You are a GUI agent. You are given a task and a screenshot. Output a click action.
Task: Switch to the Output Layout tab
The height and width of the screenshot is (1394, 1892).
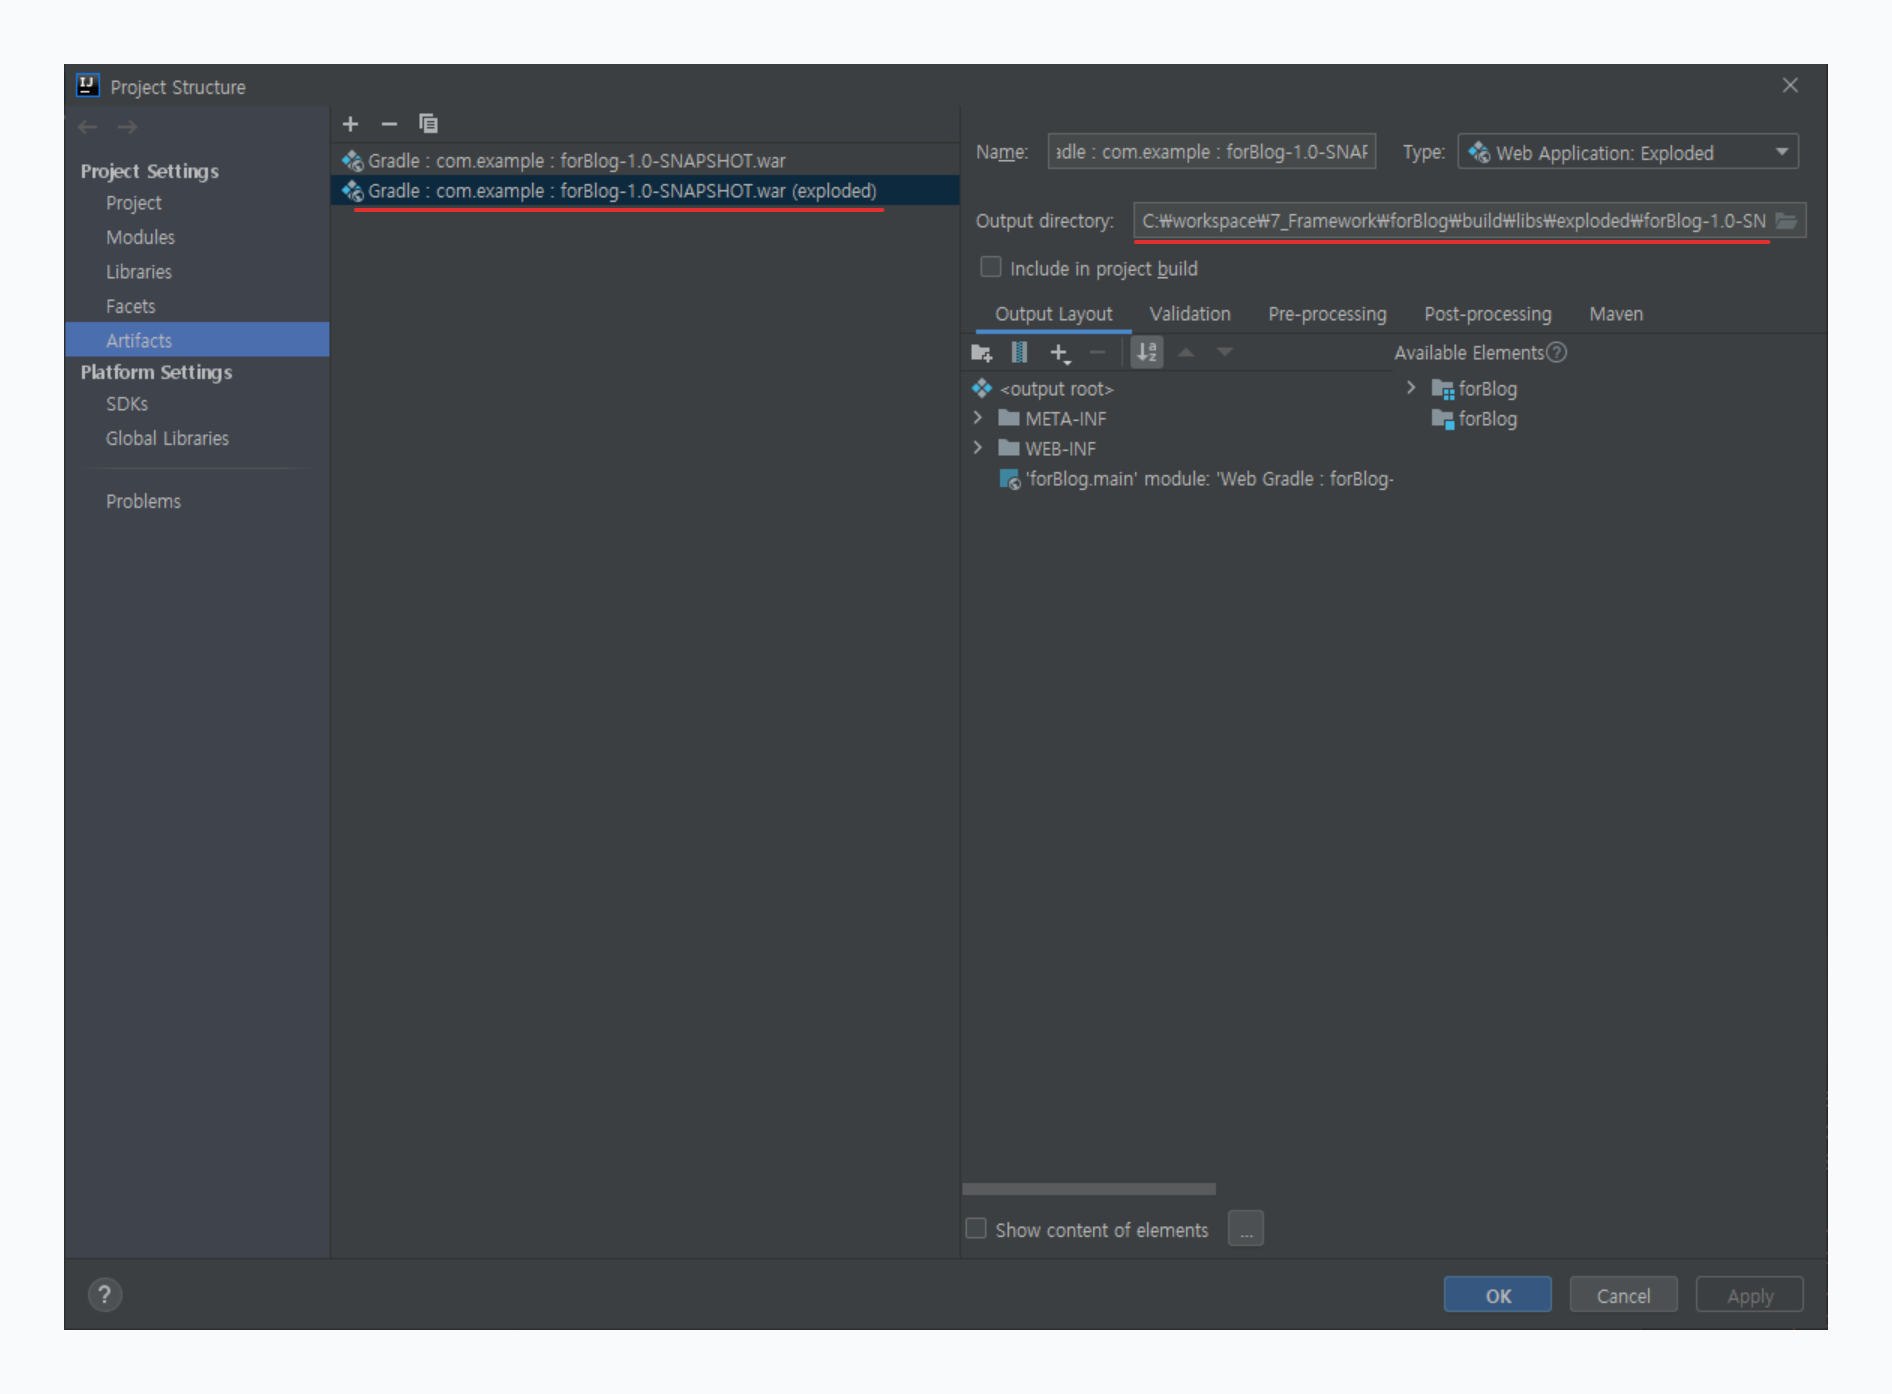pyautogui.click(x=1053, y=314)
